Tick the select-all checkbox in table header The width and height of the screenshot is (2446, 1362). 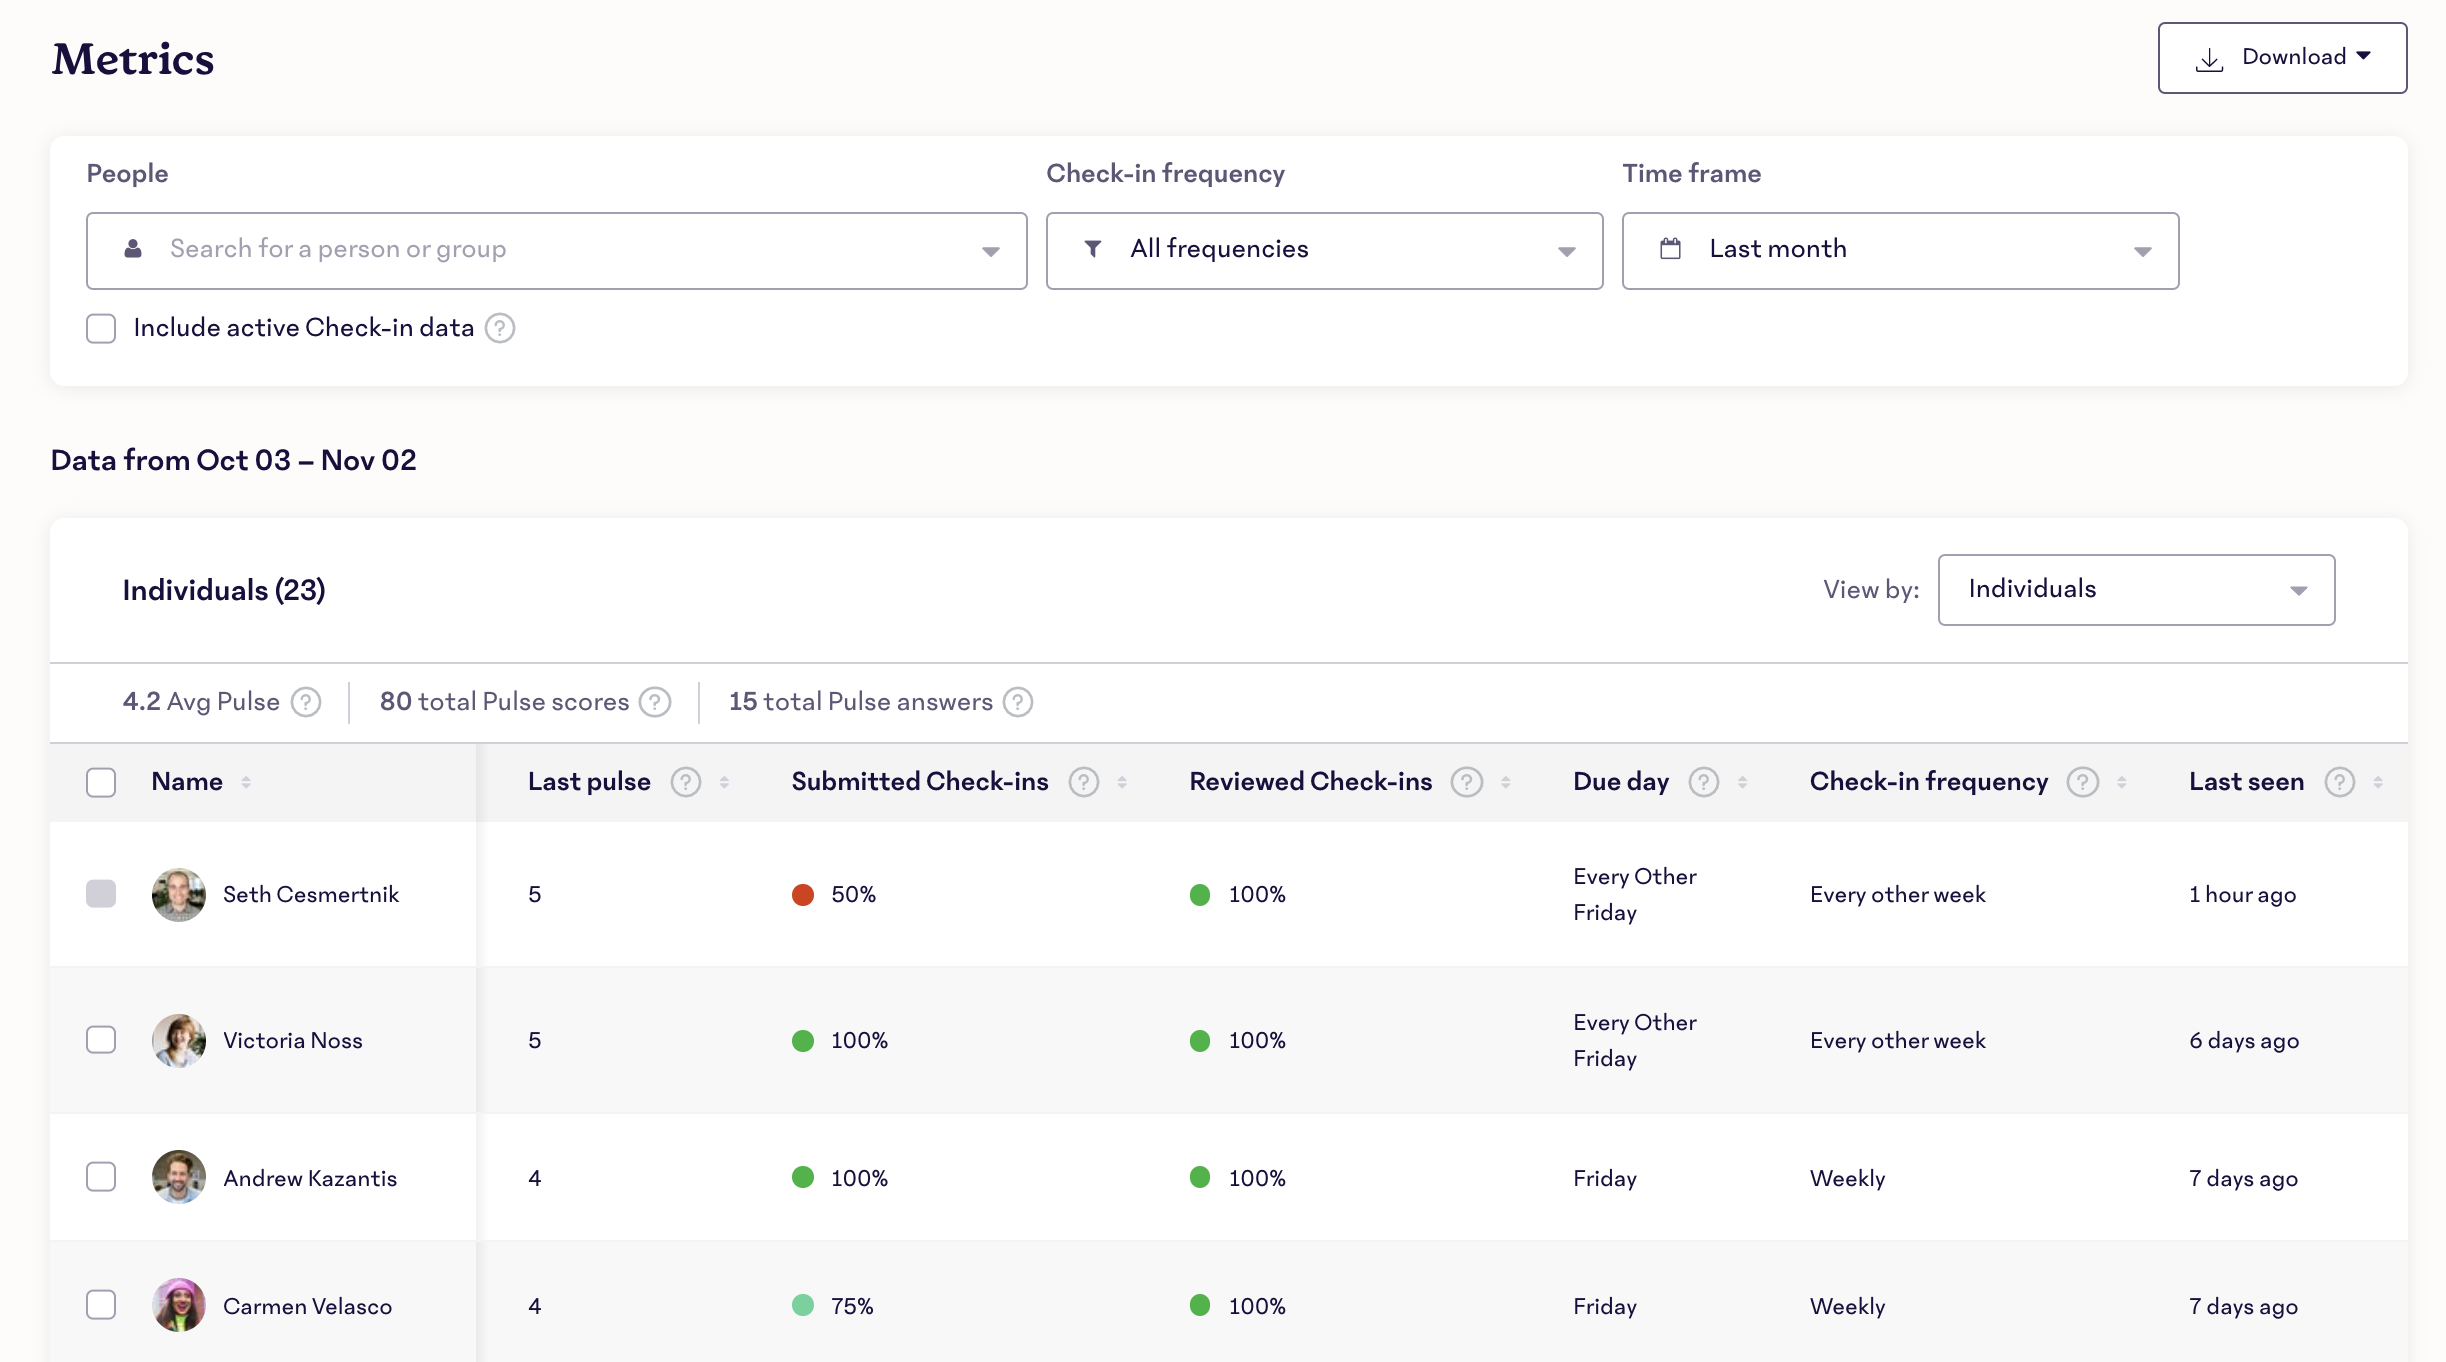tap(101, 782)
